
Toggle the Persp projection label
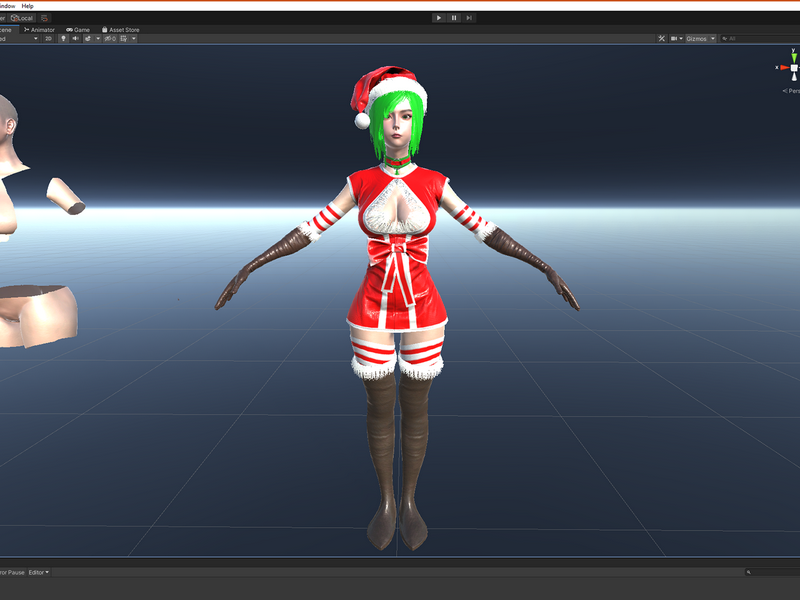pyautogui.click(x=791, y=91)
